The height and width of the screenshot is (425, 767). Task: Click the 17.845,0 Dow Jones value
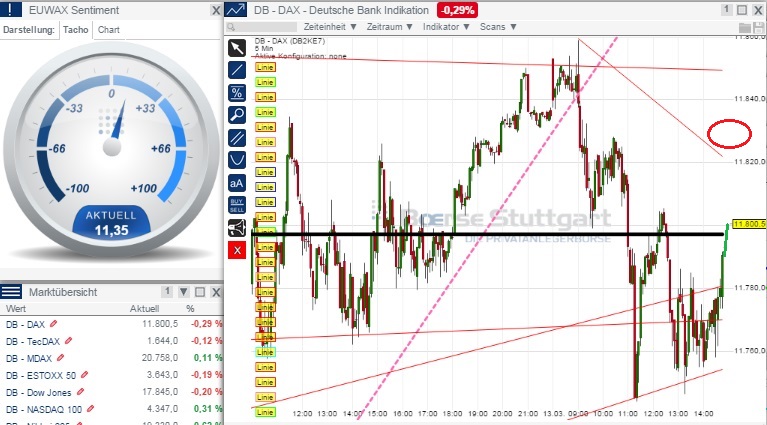coord(160,392)
